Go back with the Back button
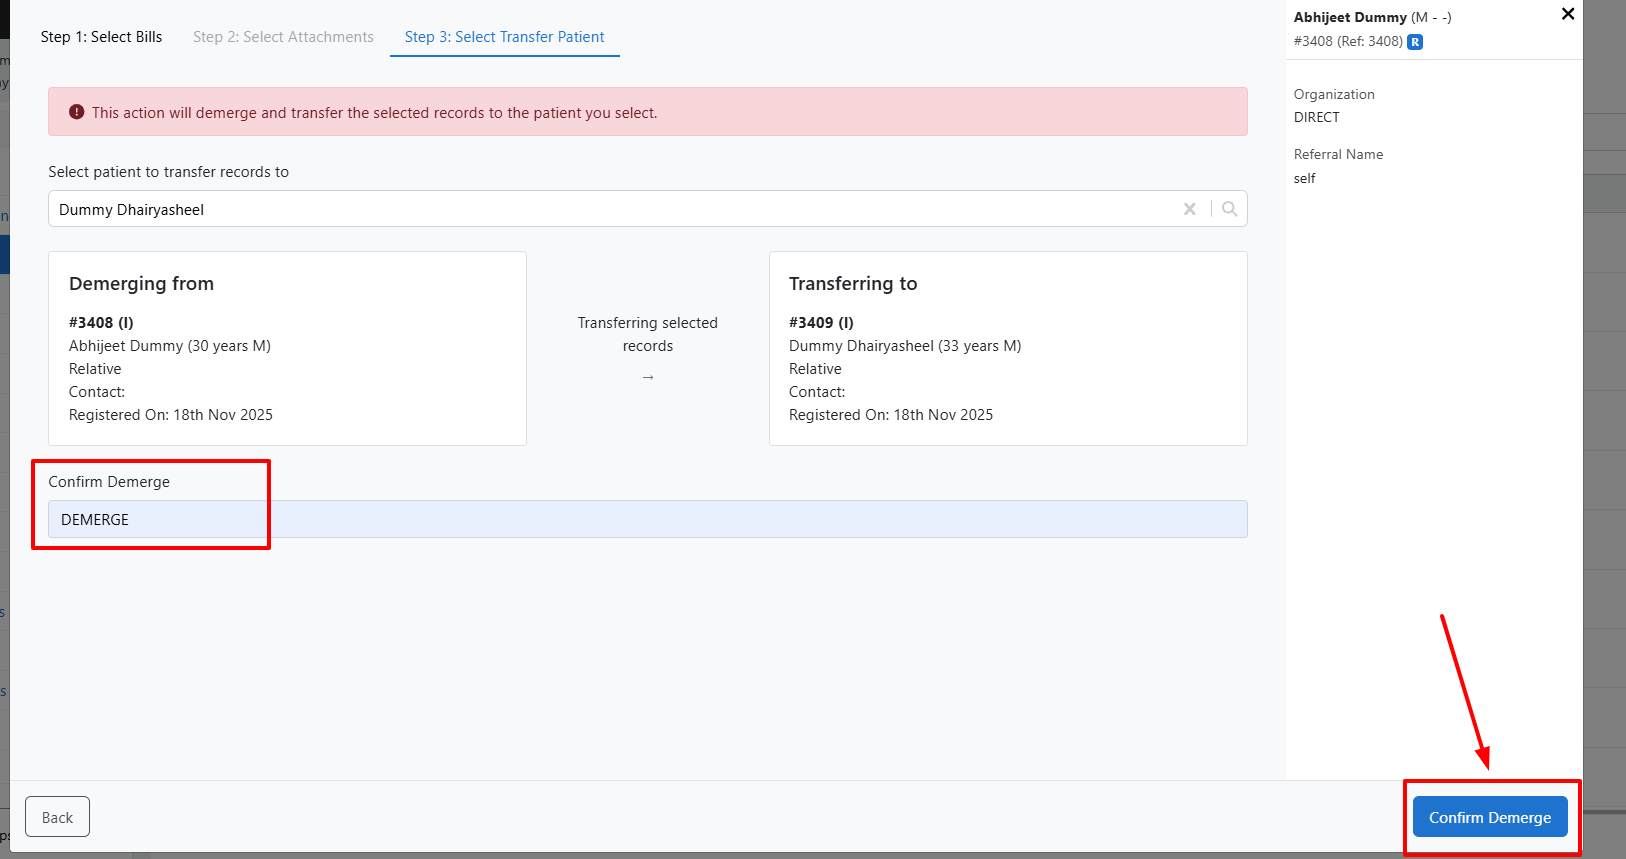 tap(57, 817)
